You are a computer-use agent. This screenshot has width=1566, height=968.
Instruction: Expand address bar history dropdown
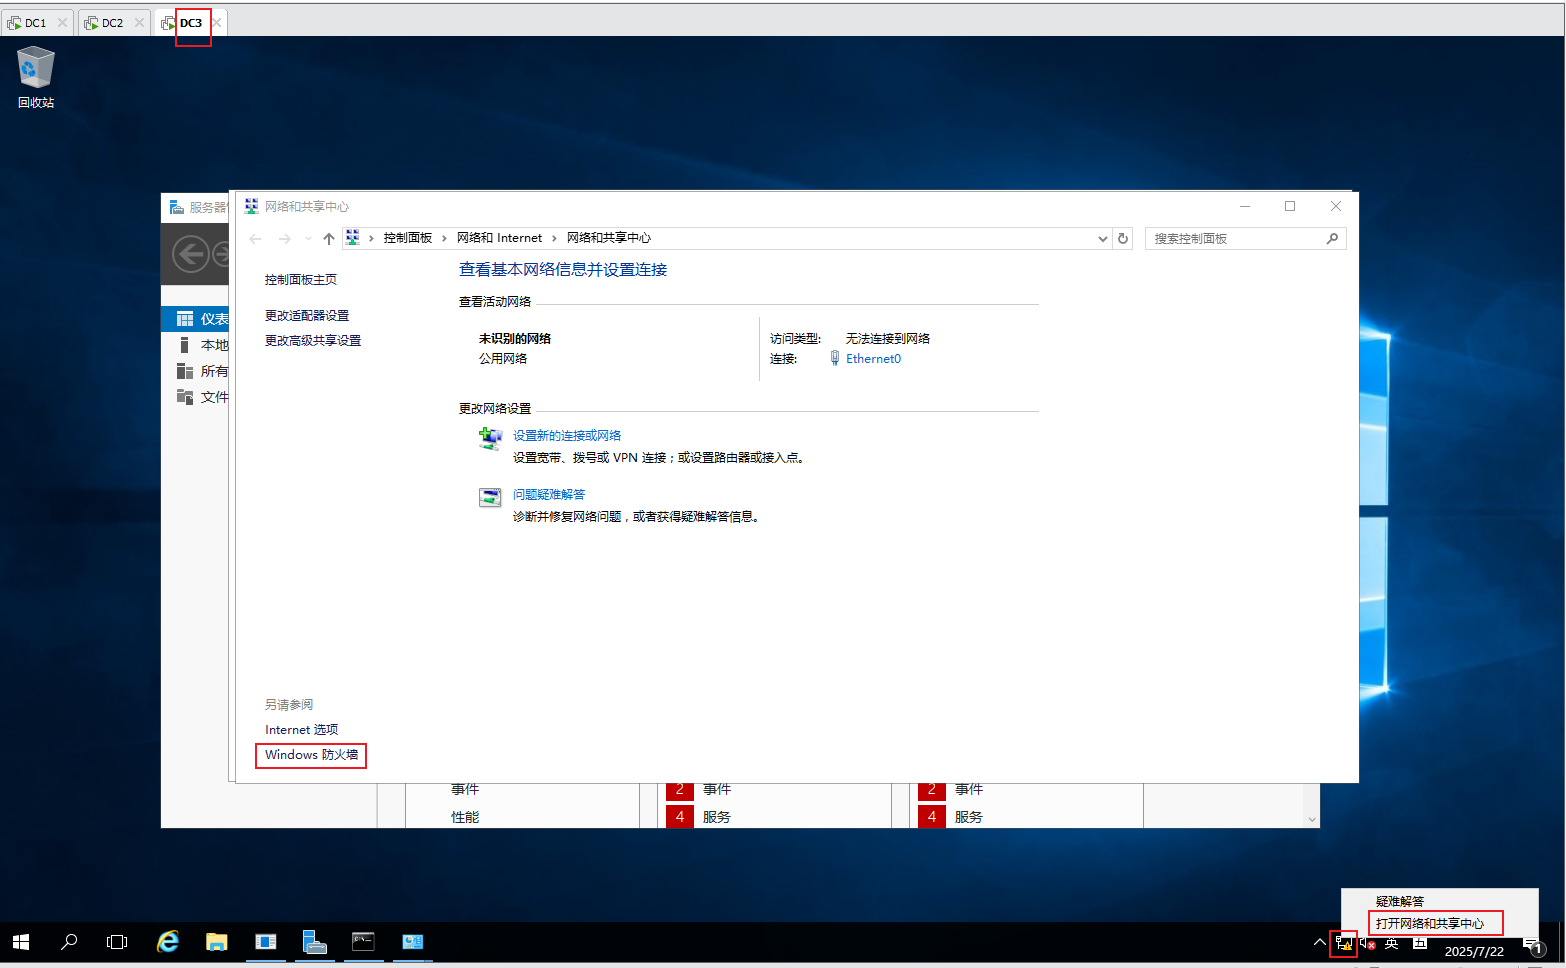tap(1102, 238)
